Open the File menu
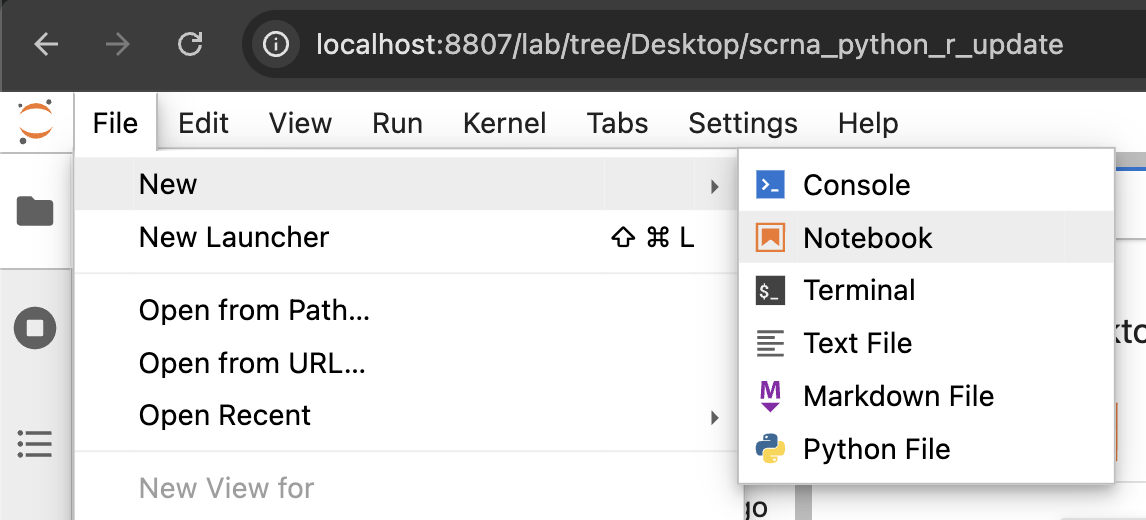 click(x=115, y=123)
